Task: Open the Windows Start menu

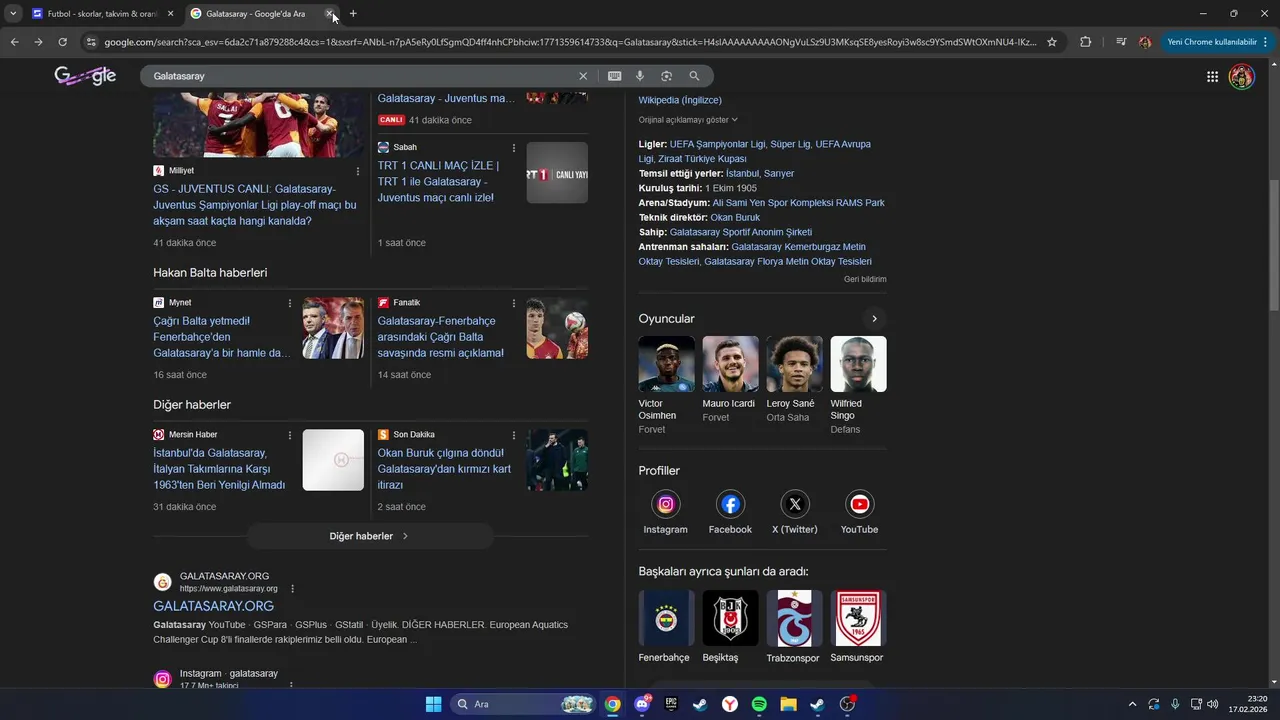Action: point(433,704)
